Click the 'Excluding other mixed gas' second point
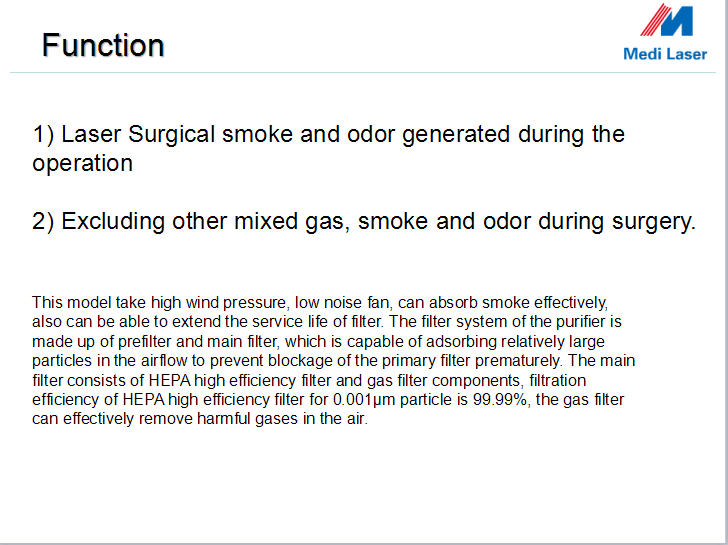 [x=364, y=221]
